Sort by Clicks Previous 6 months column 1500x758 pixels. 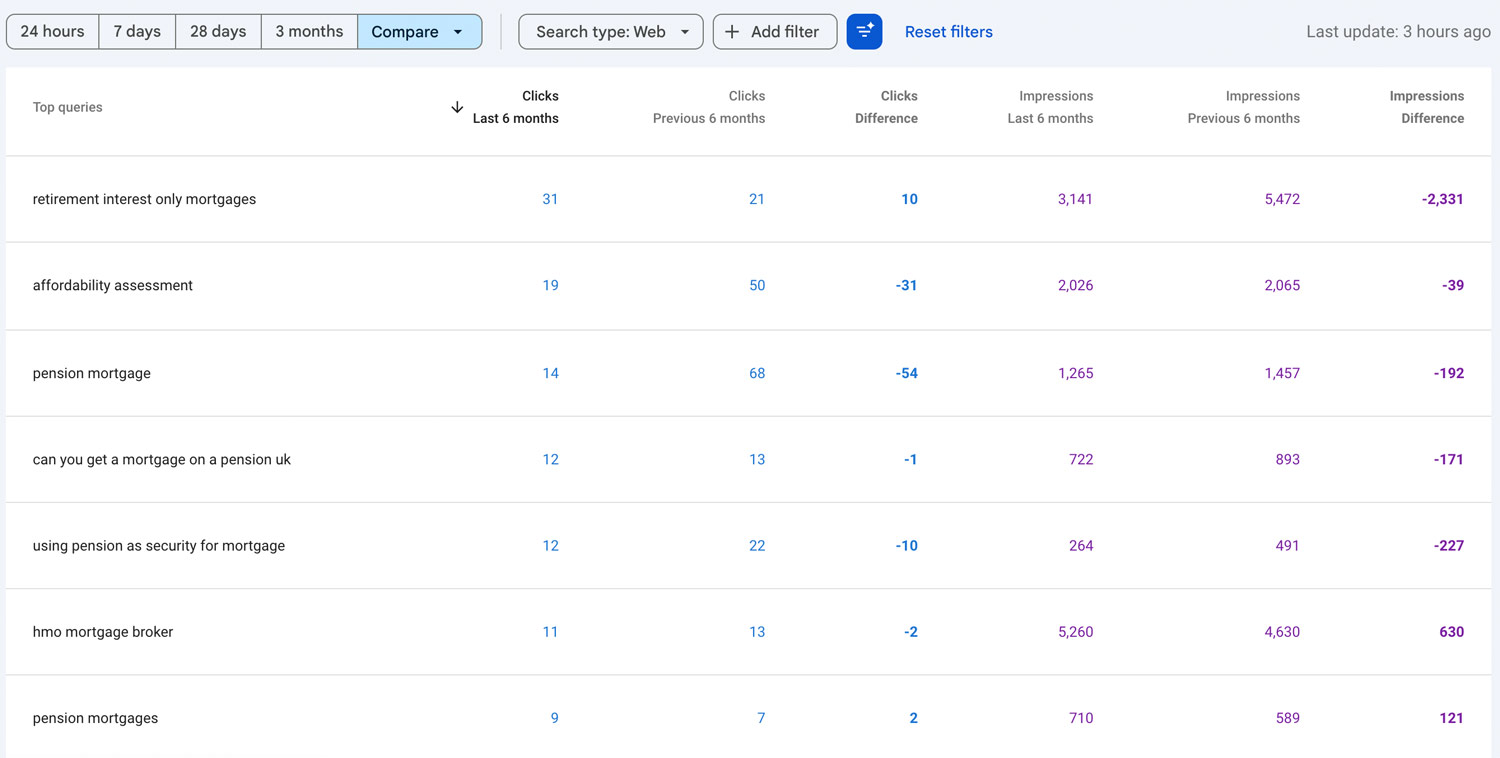709,107
